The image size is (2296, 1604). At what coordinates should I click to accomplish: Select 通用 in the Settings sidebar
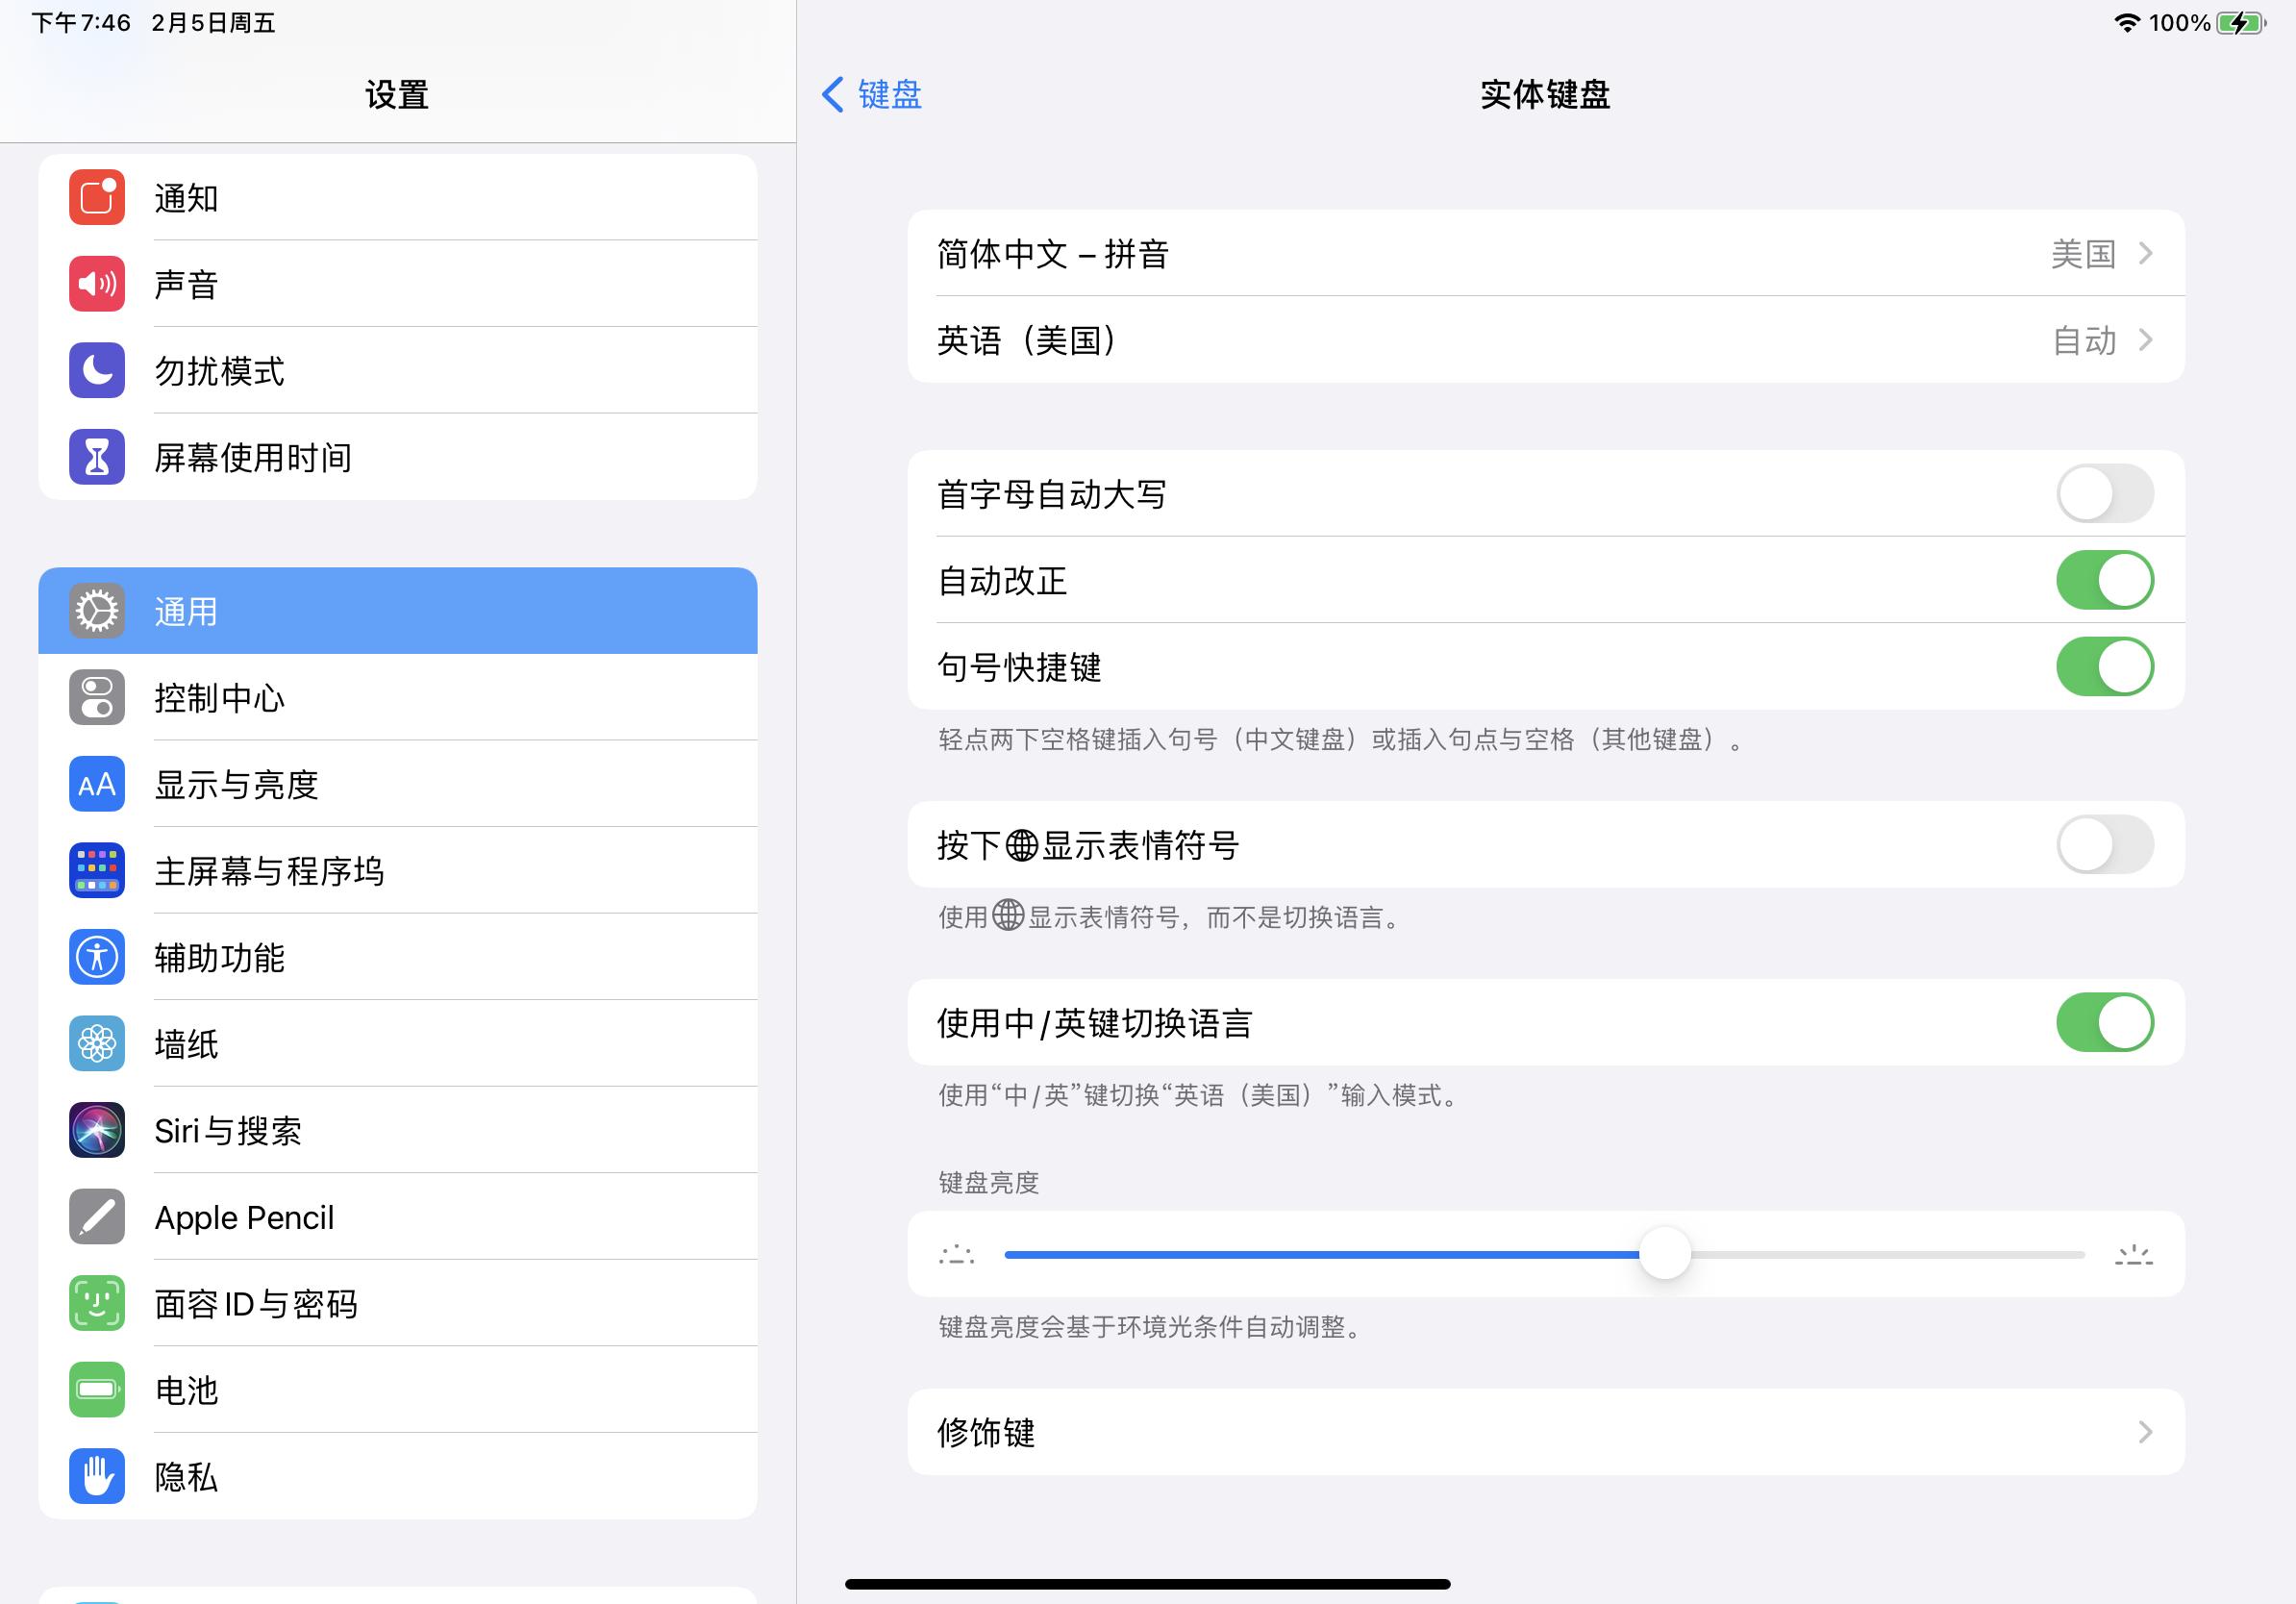[398, 611]
